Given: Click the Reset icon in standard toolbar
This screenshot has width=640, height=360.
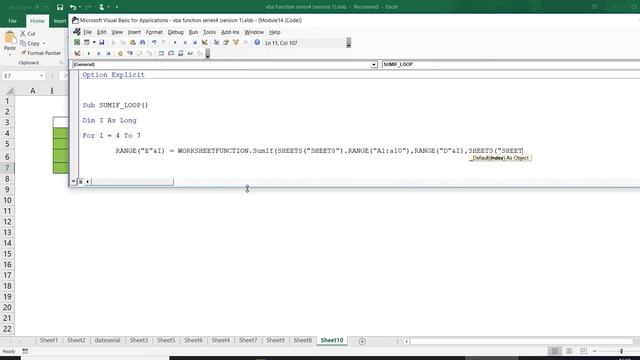Looking at the screenshot, I should [x=195, y=42].
